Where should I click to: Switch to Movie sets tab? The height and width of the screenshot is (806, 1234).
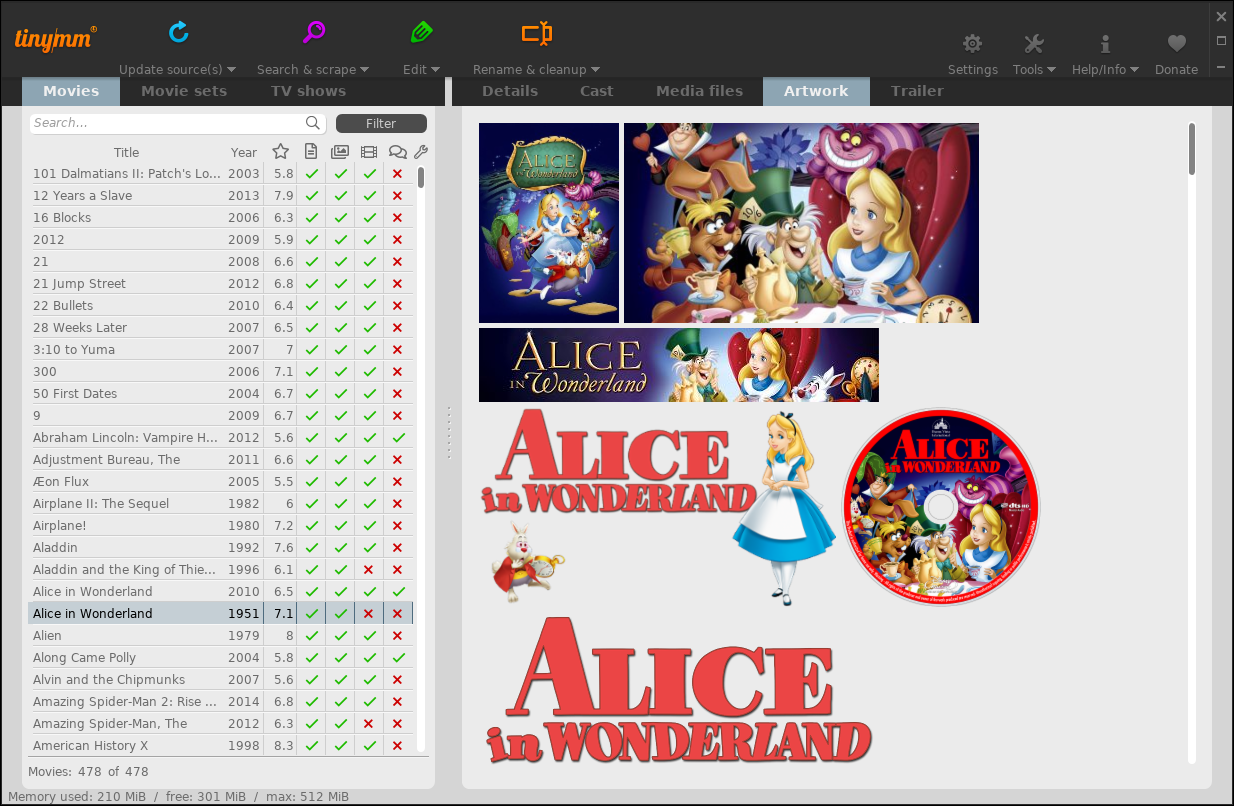184,91
